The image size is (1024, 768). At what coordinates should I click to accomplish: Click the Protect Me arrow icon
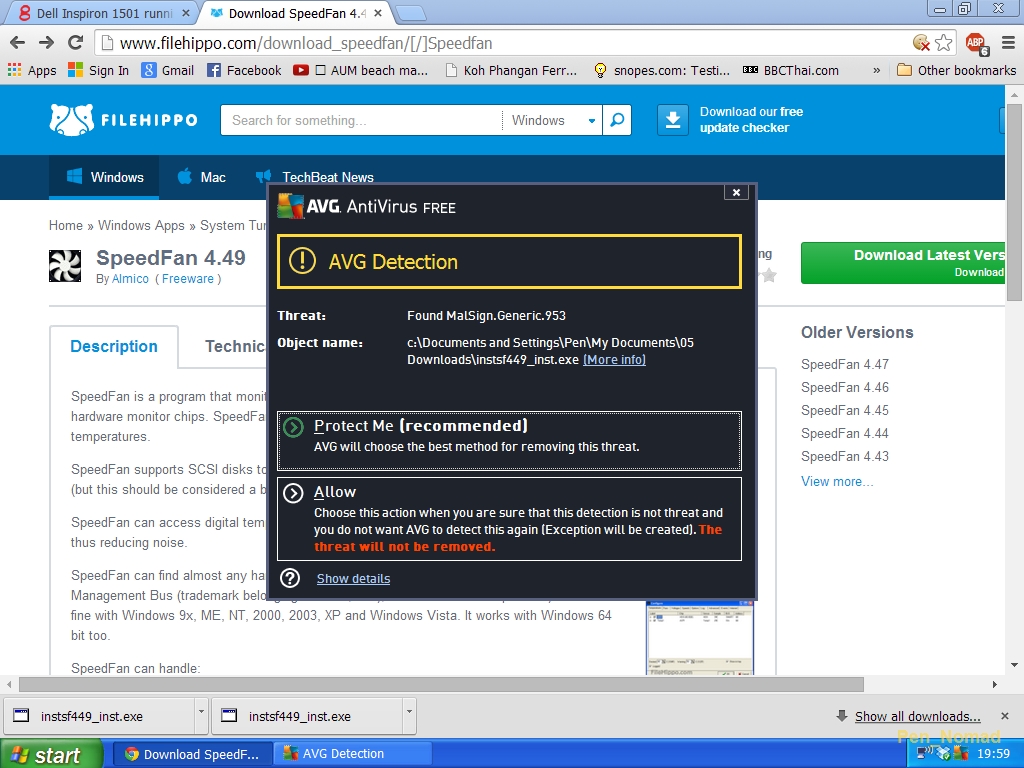point(293,427)
